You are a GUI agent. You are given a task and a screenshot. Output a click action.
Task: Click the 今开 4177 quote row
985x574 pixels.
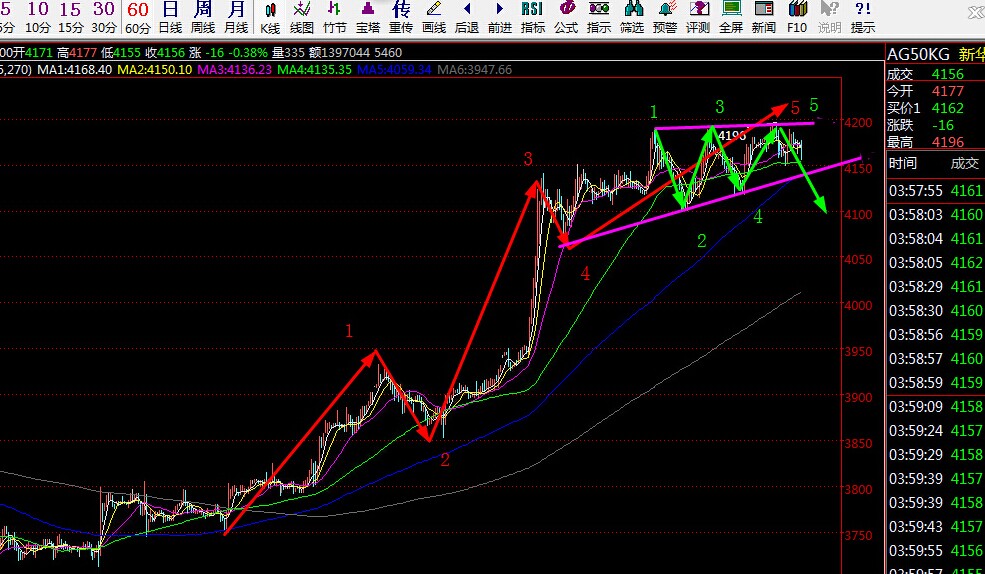935,91
